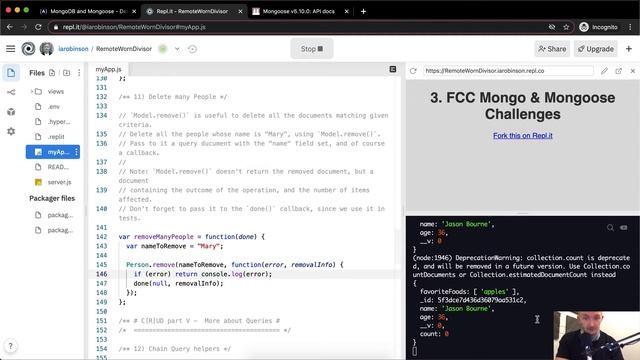Screen dimensions: 640x360
Task: Click the eye-slash tracking icon in address bar
Action: pyautogui.click(x=552, y=27)
